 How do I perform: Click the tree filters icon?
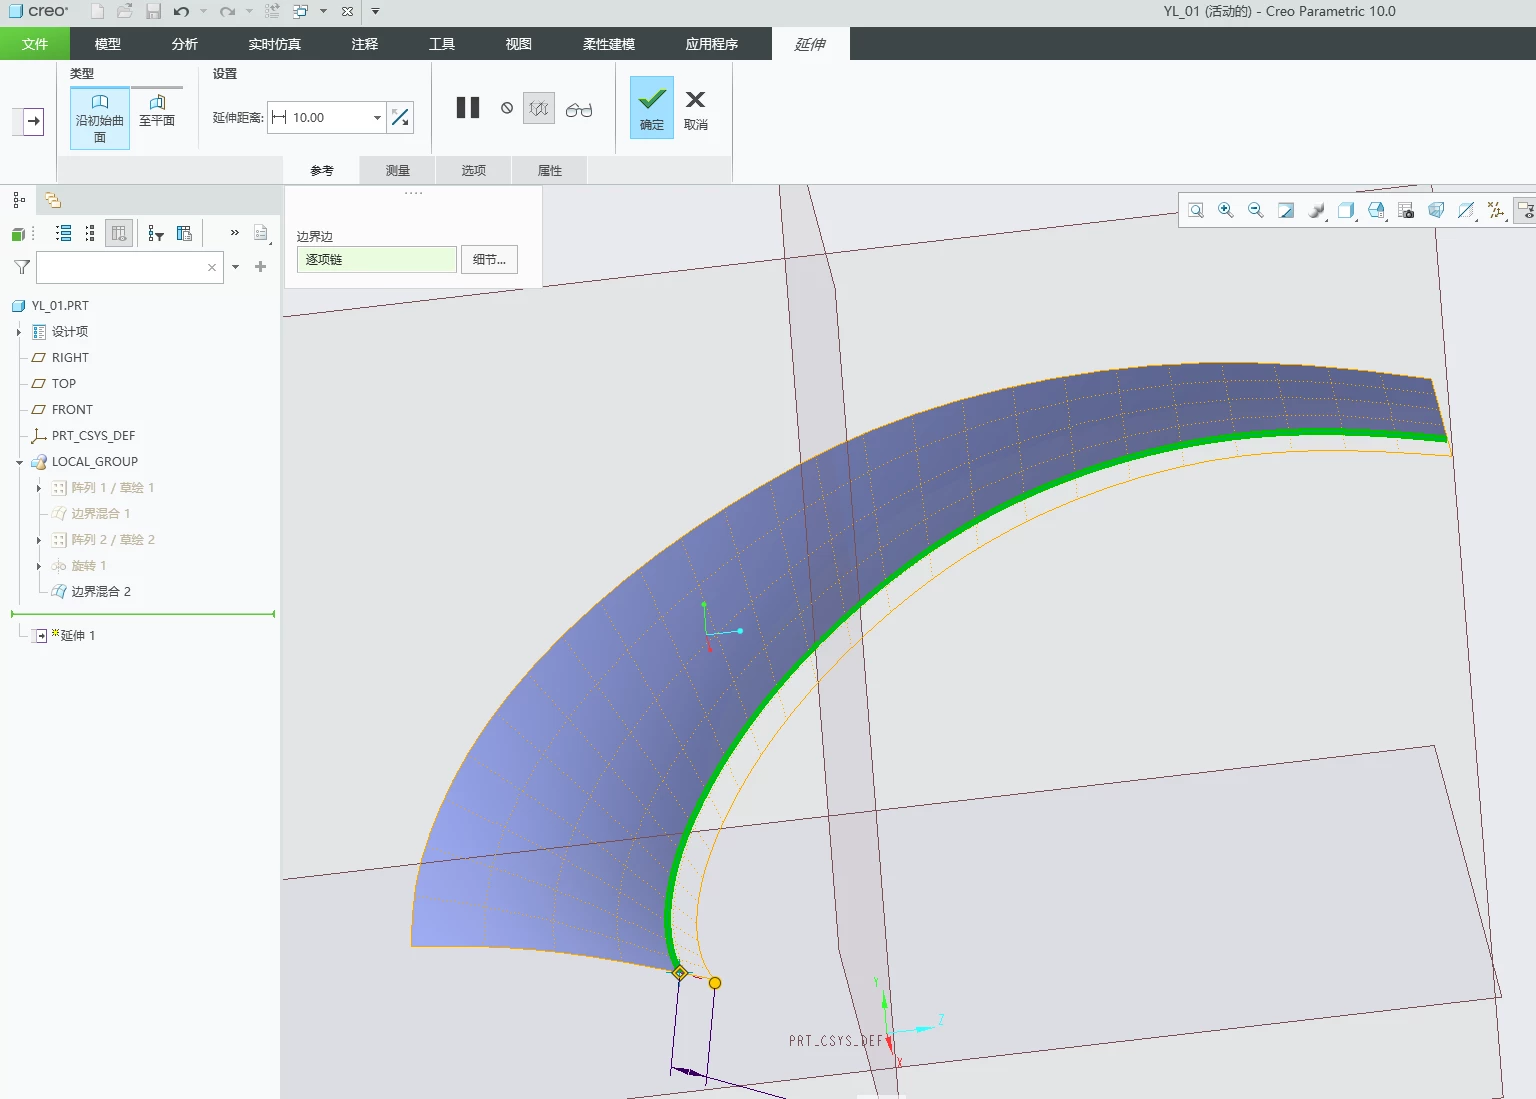[156, 233]
